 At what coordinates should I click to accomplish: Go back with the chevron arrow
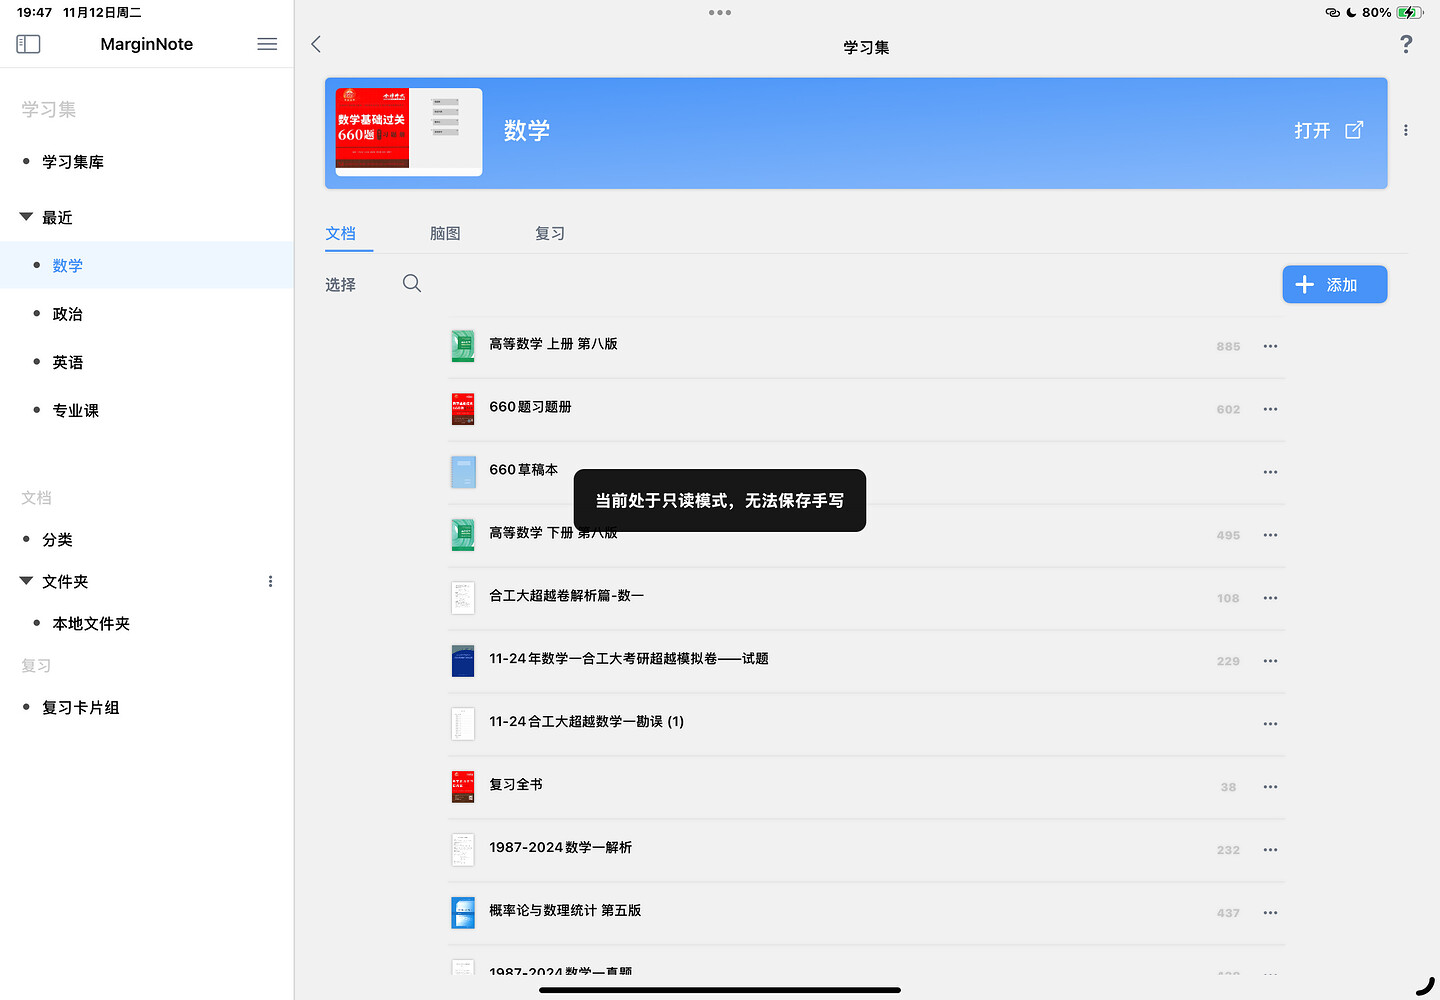point(316,44)
